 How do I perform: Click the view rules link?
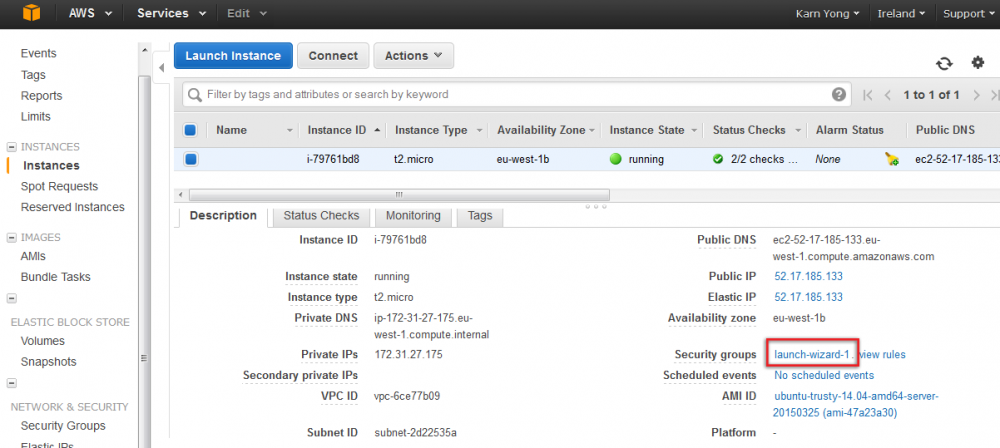[x=882, y=354]
